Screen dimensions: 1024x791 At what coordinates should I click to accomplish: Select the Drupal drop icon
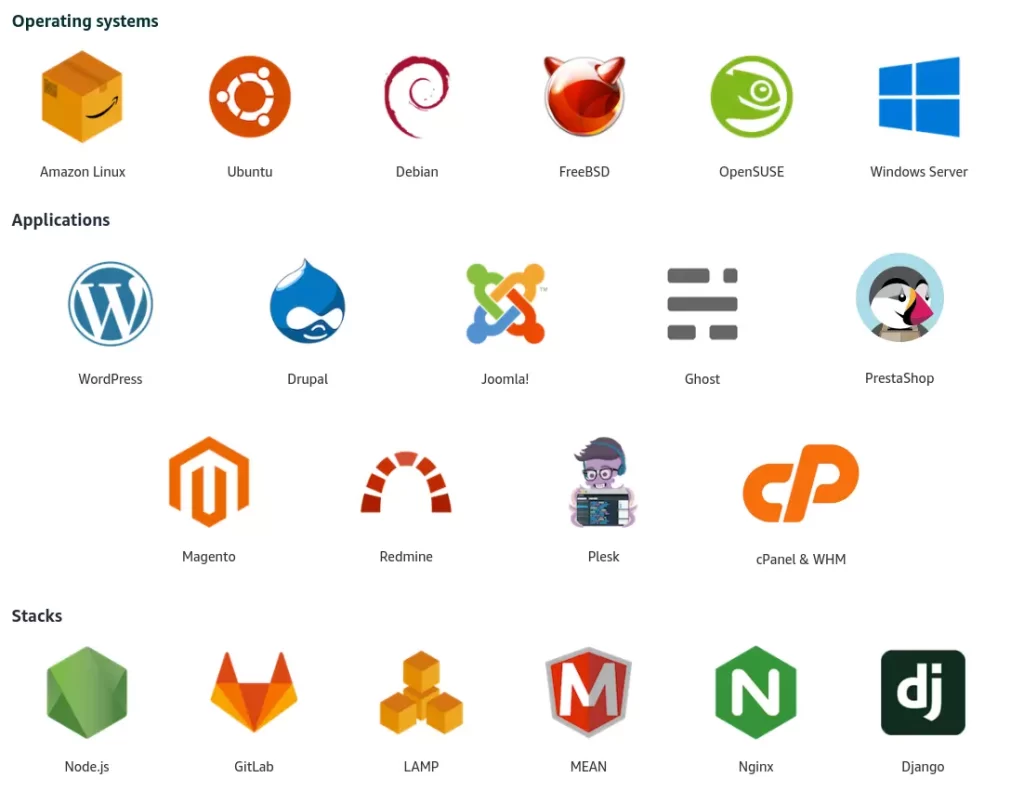pyautogui.click(x=307, y=301)
